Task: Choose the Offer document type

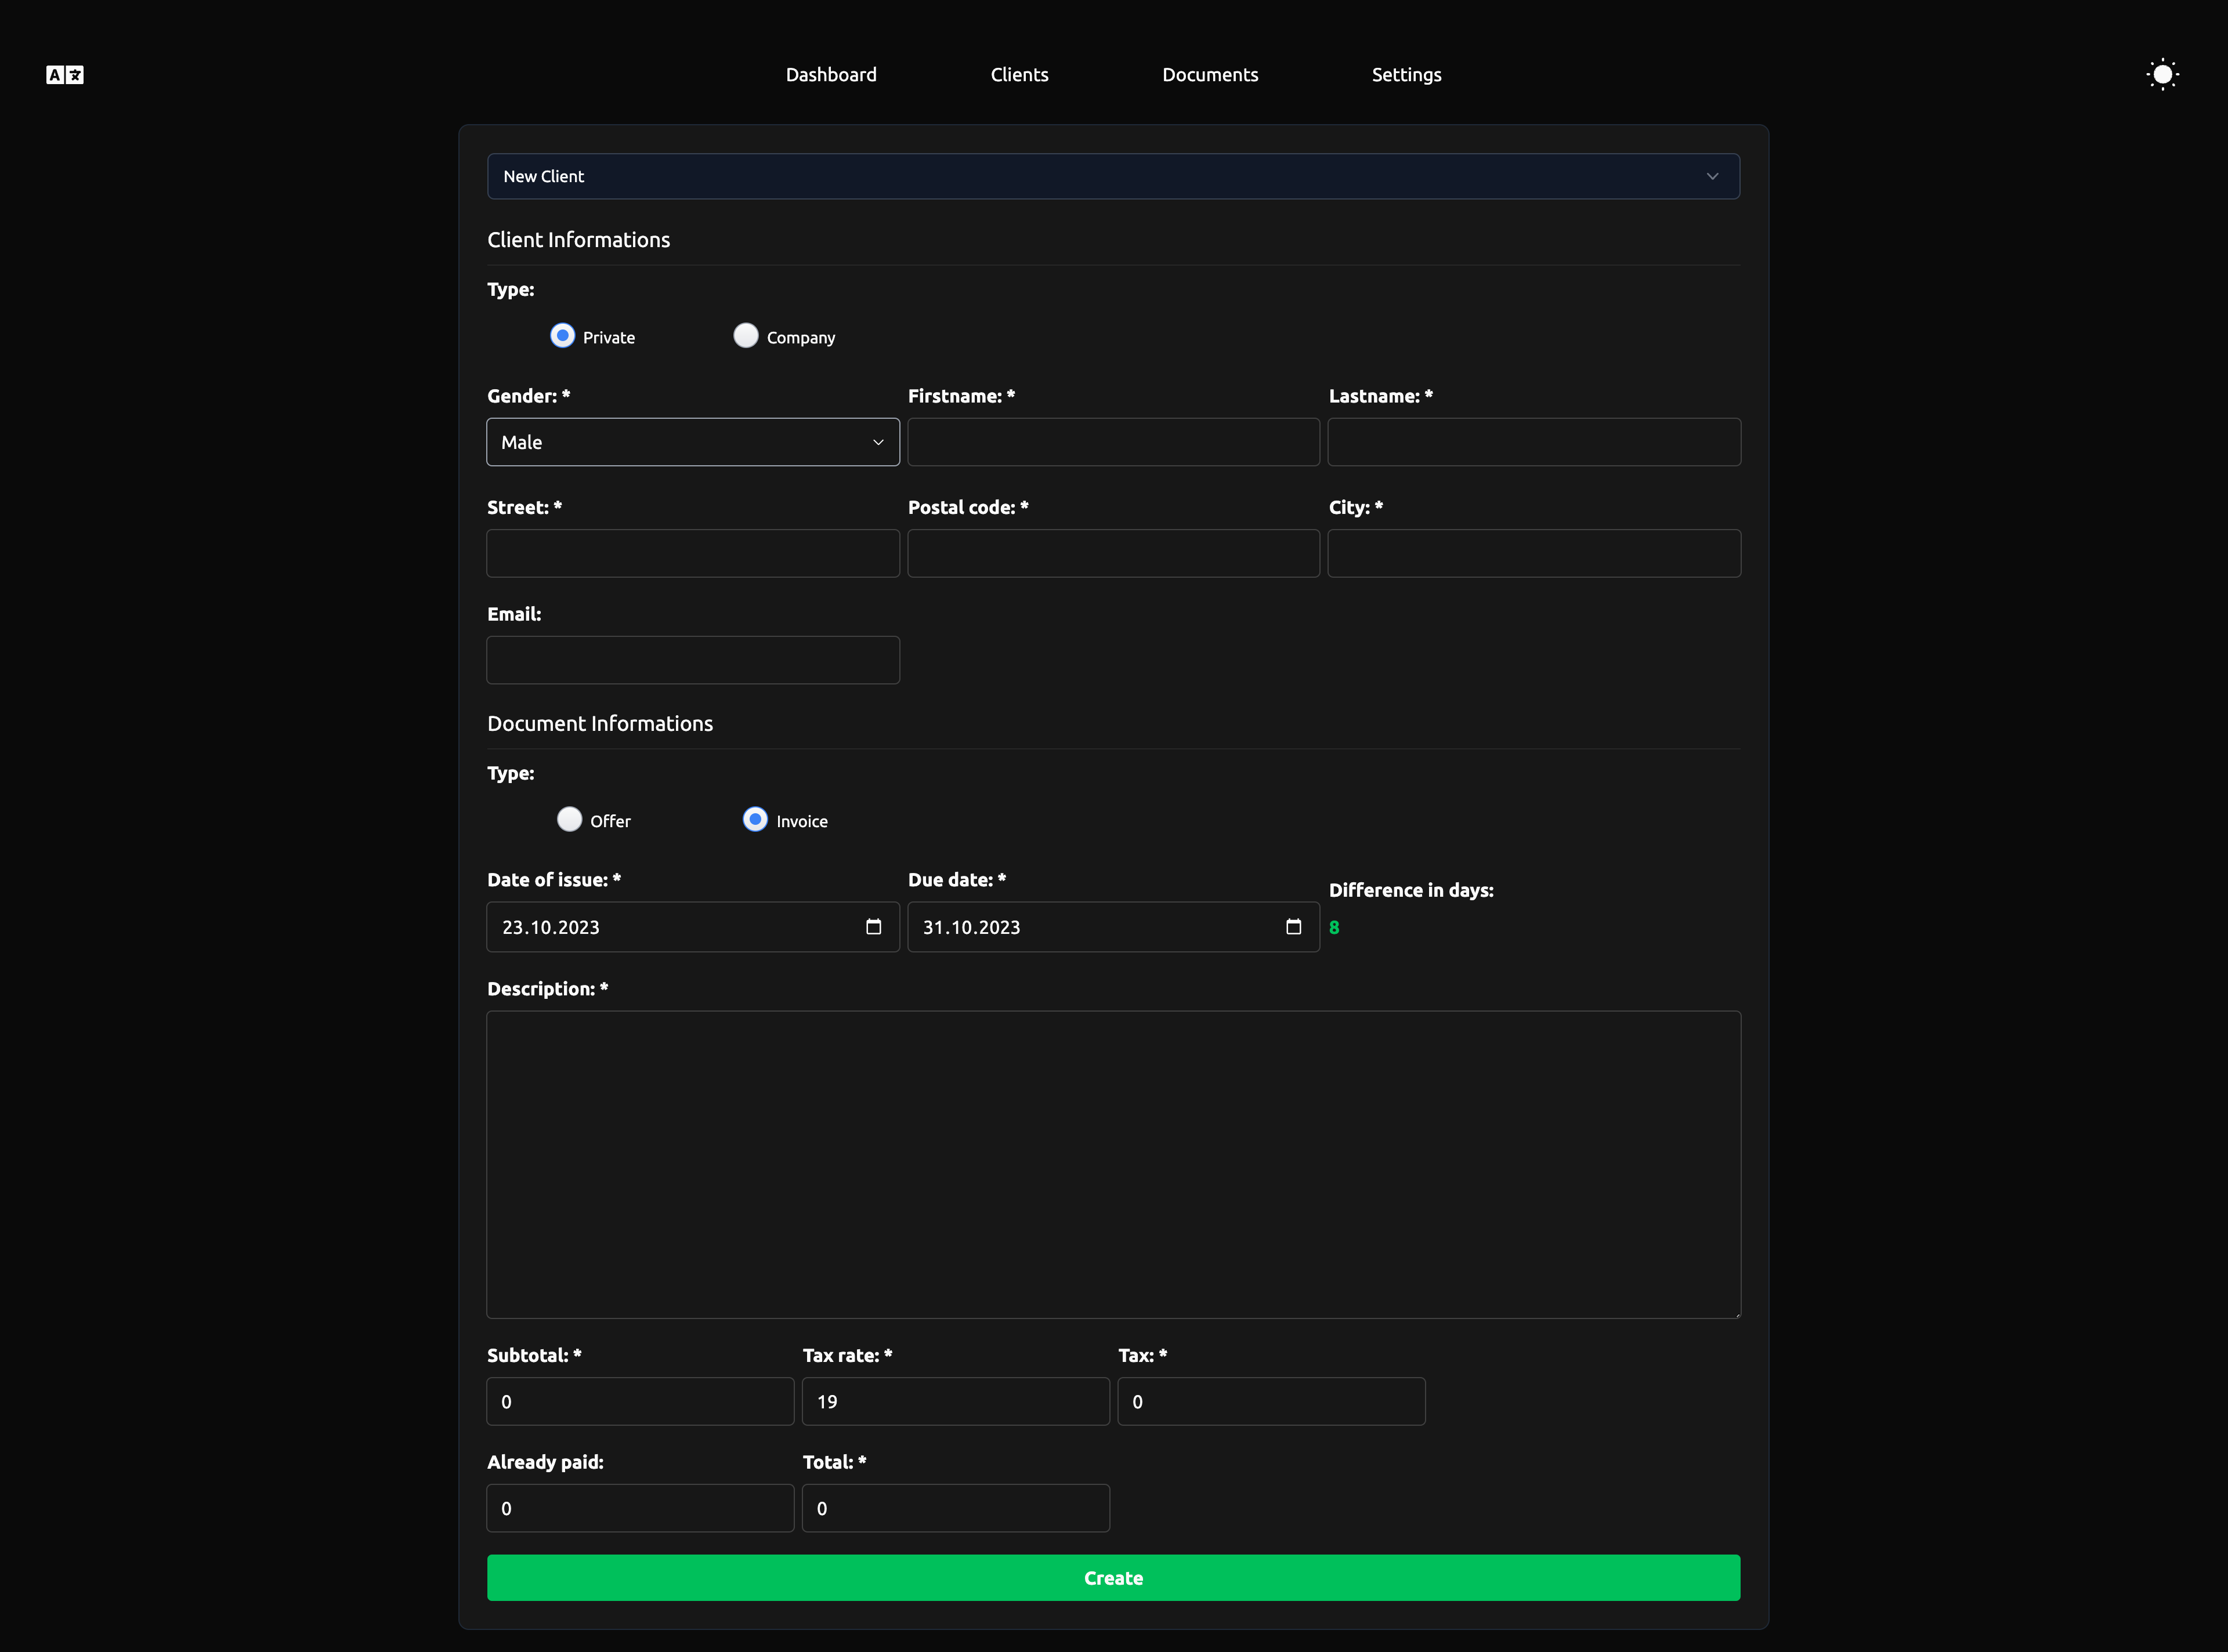Action: (x=569, y=820)
